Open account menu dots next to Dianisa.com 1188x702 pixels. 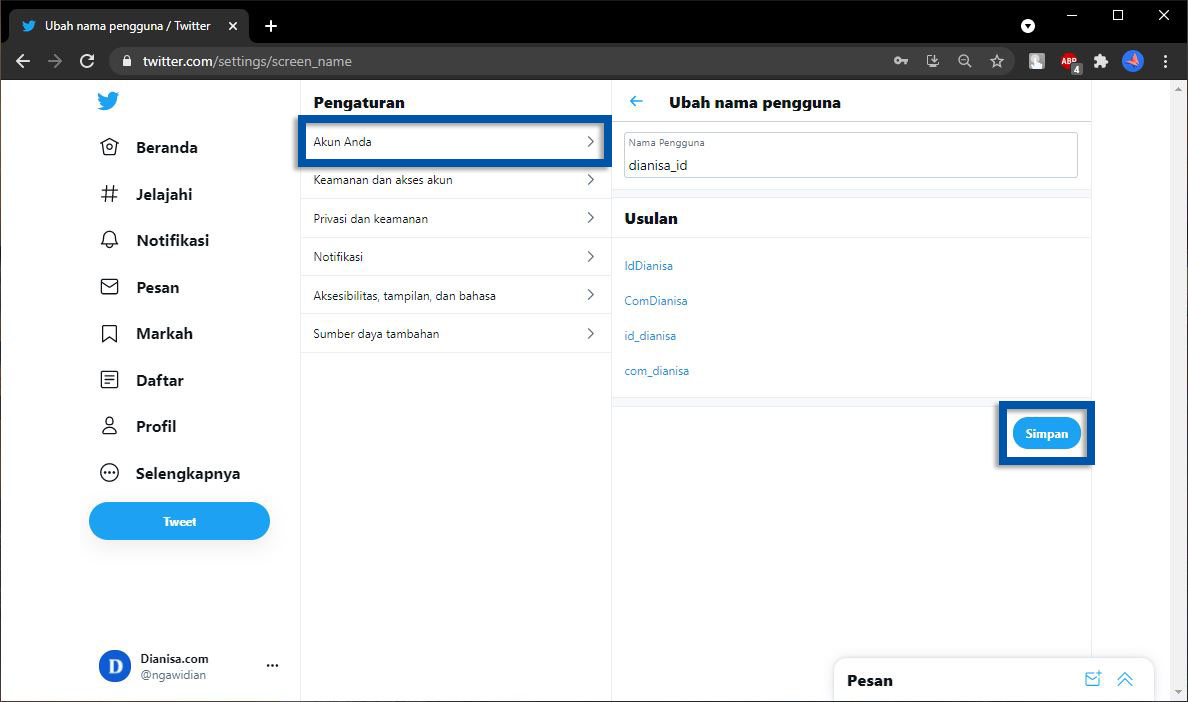(x=272, y=666)
